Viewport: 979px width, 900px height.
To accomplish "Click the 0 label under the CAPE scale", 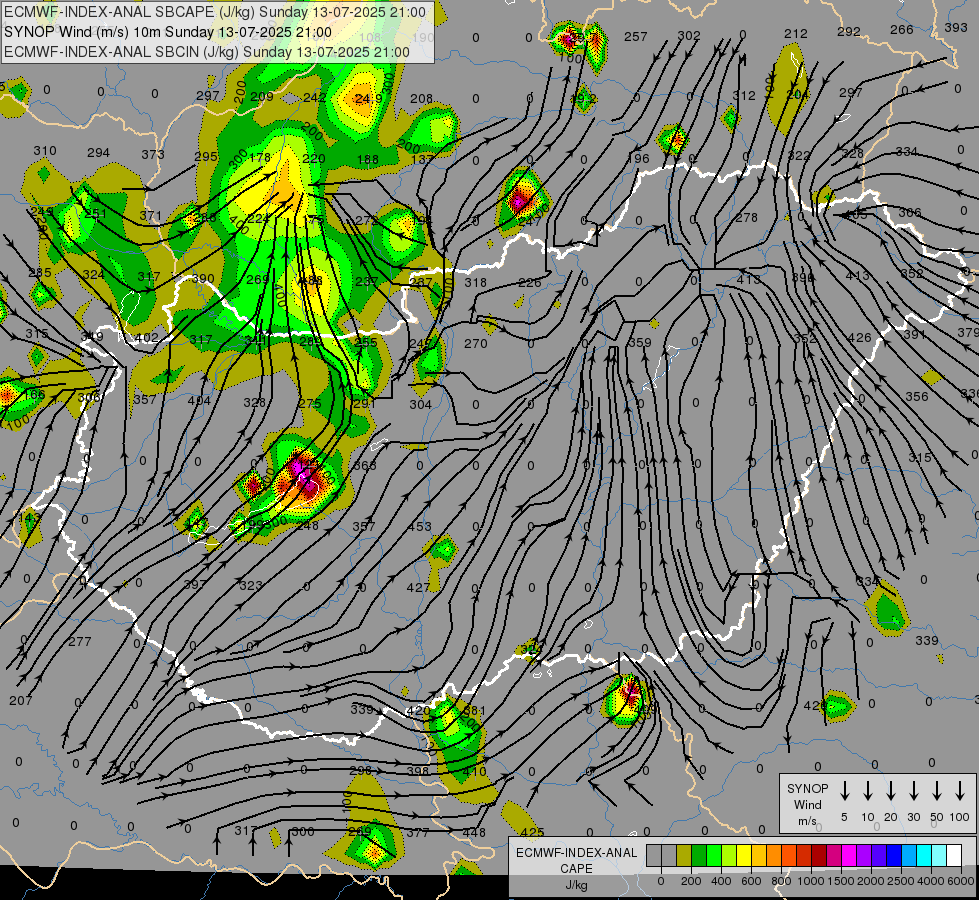I will 661,881.
